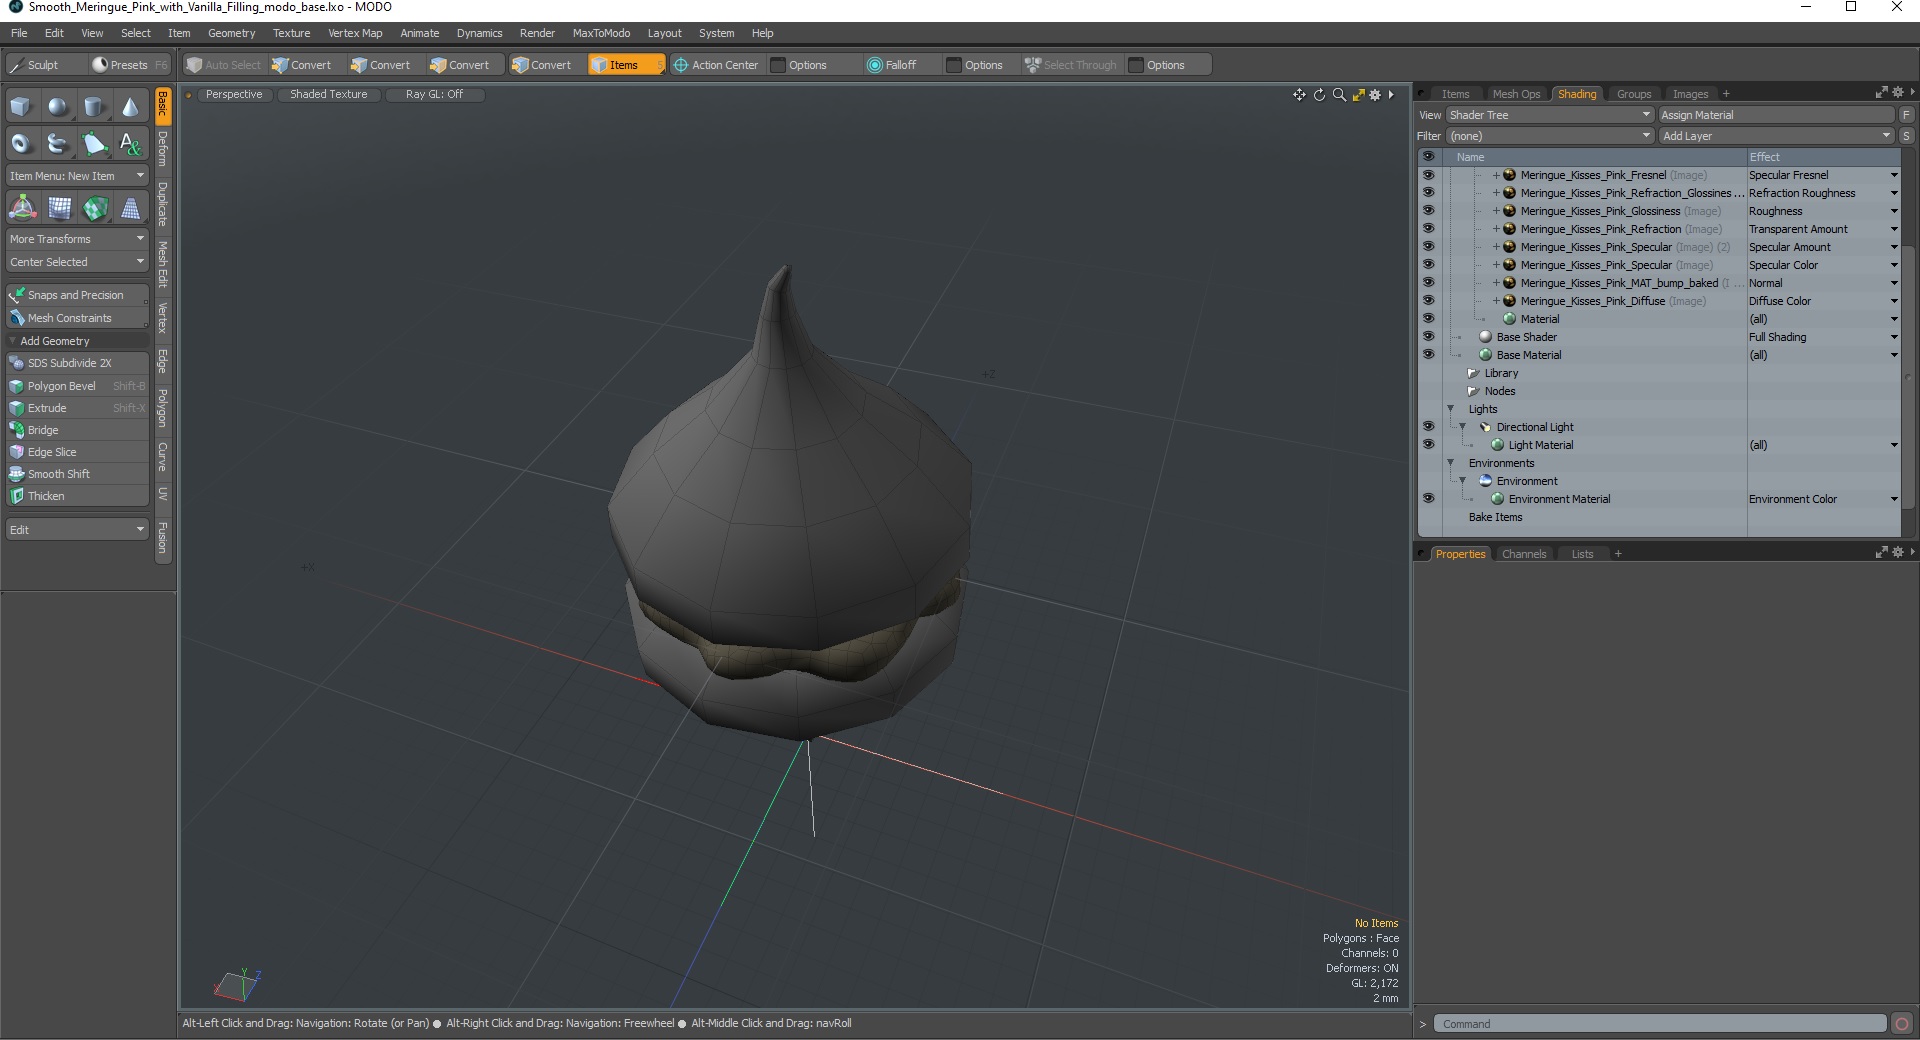
Task: Switch to the Channels tab
Action: (x=1524, y=554)
